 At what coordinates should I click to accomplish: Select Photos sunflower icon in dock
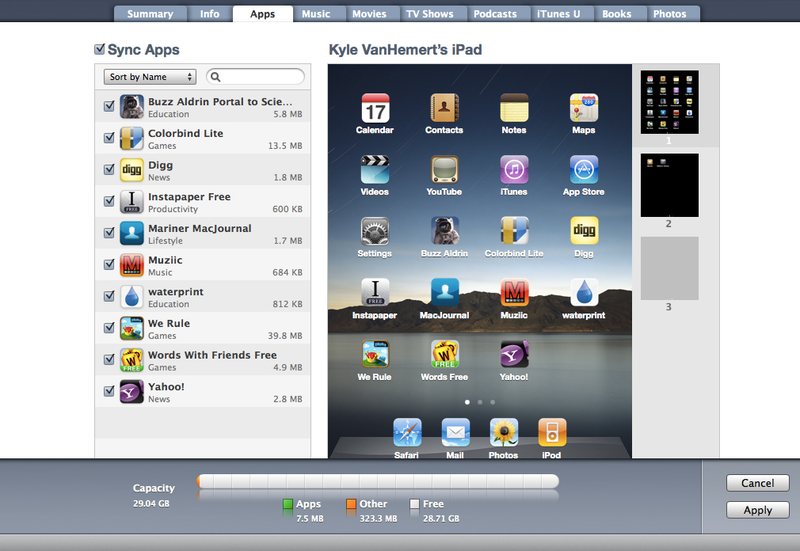[504, 433]
